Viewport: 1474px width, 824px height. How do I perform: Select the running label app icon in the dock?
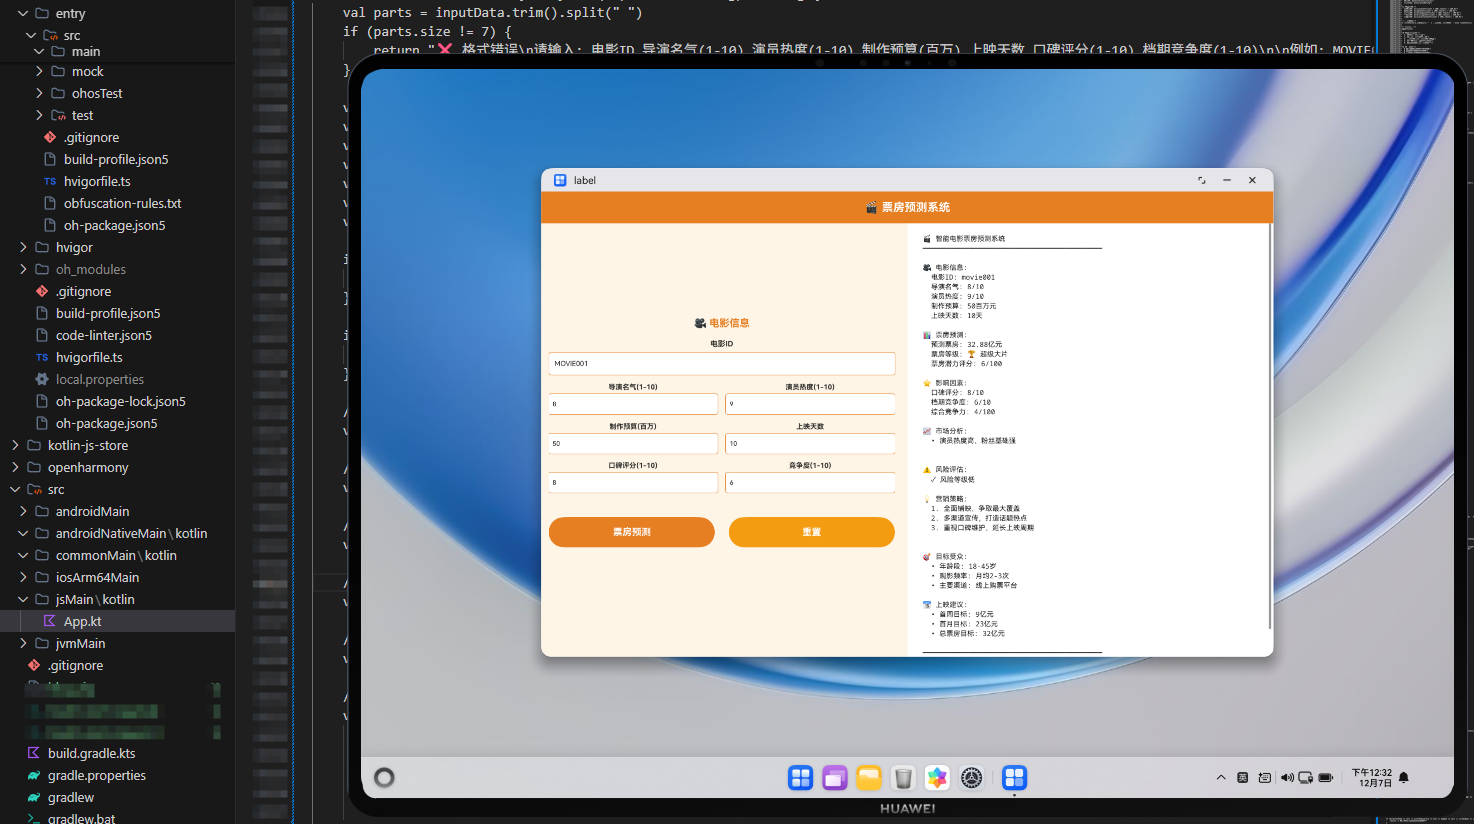(x=1014, y=777)
